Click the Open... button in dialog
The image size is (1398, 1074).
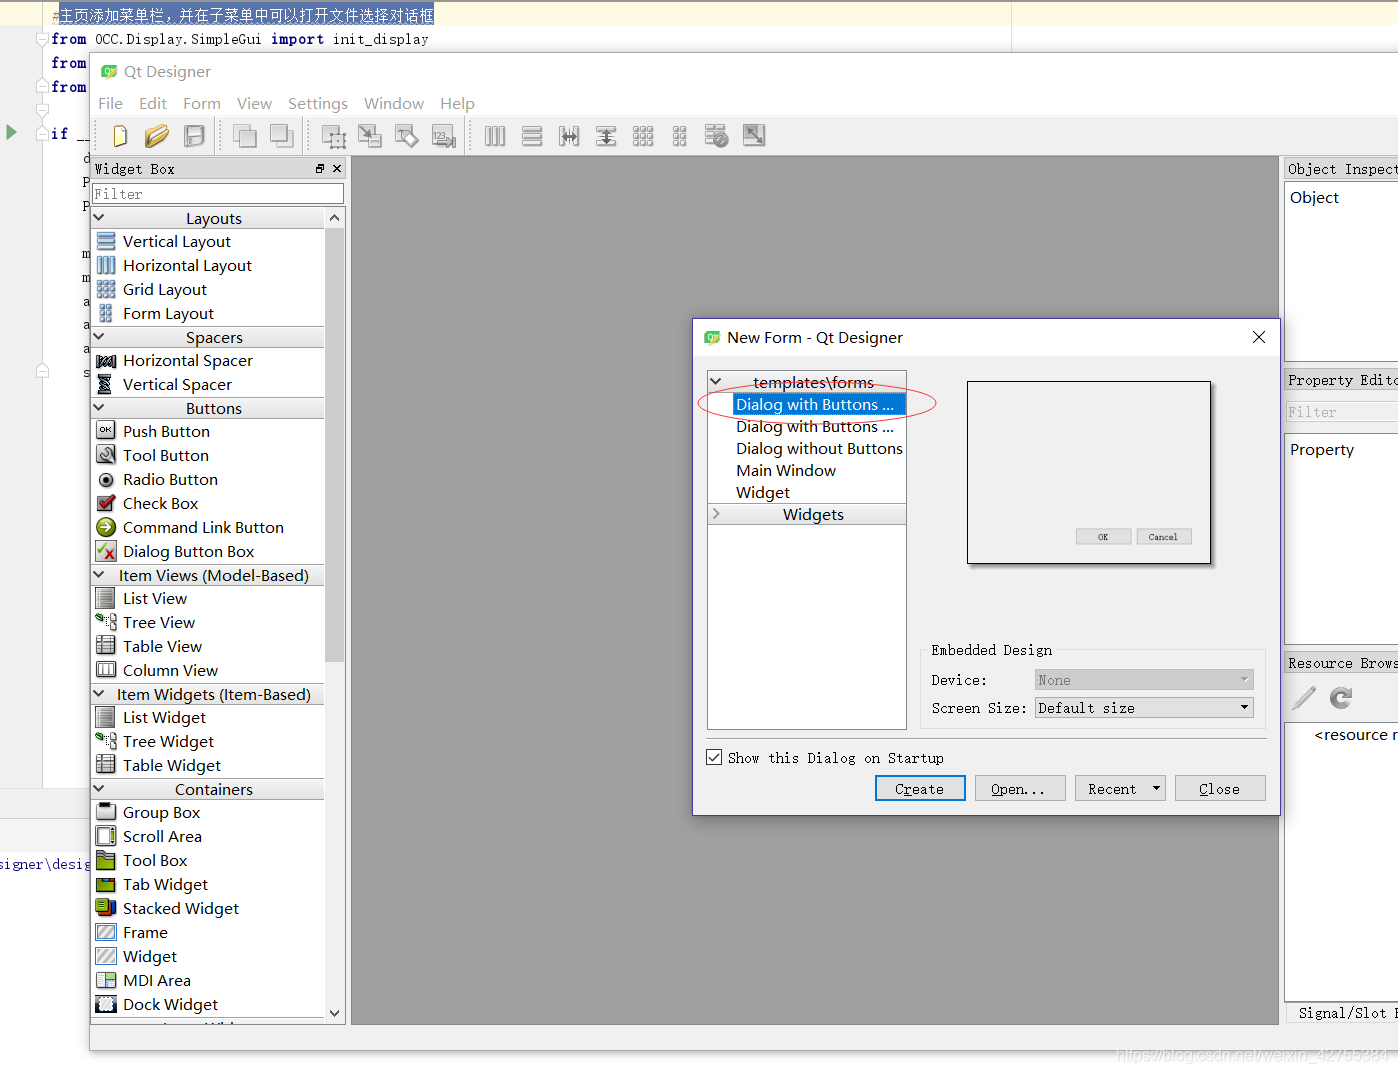point(1020,788)
